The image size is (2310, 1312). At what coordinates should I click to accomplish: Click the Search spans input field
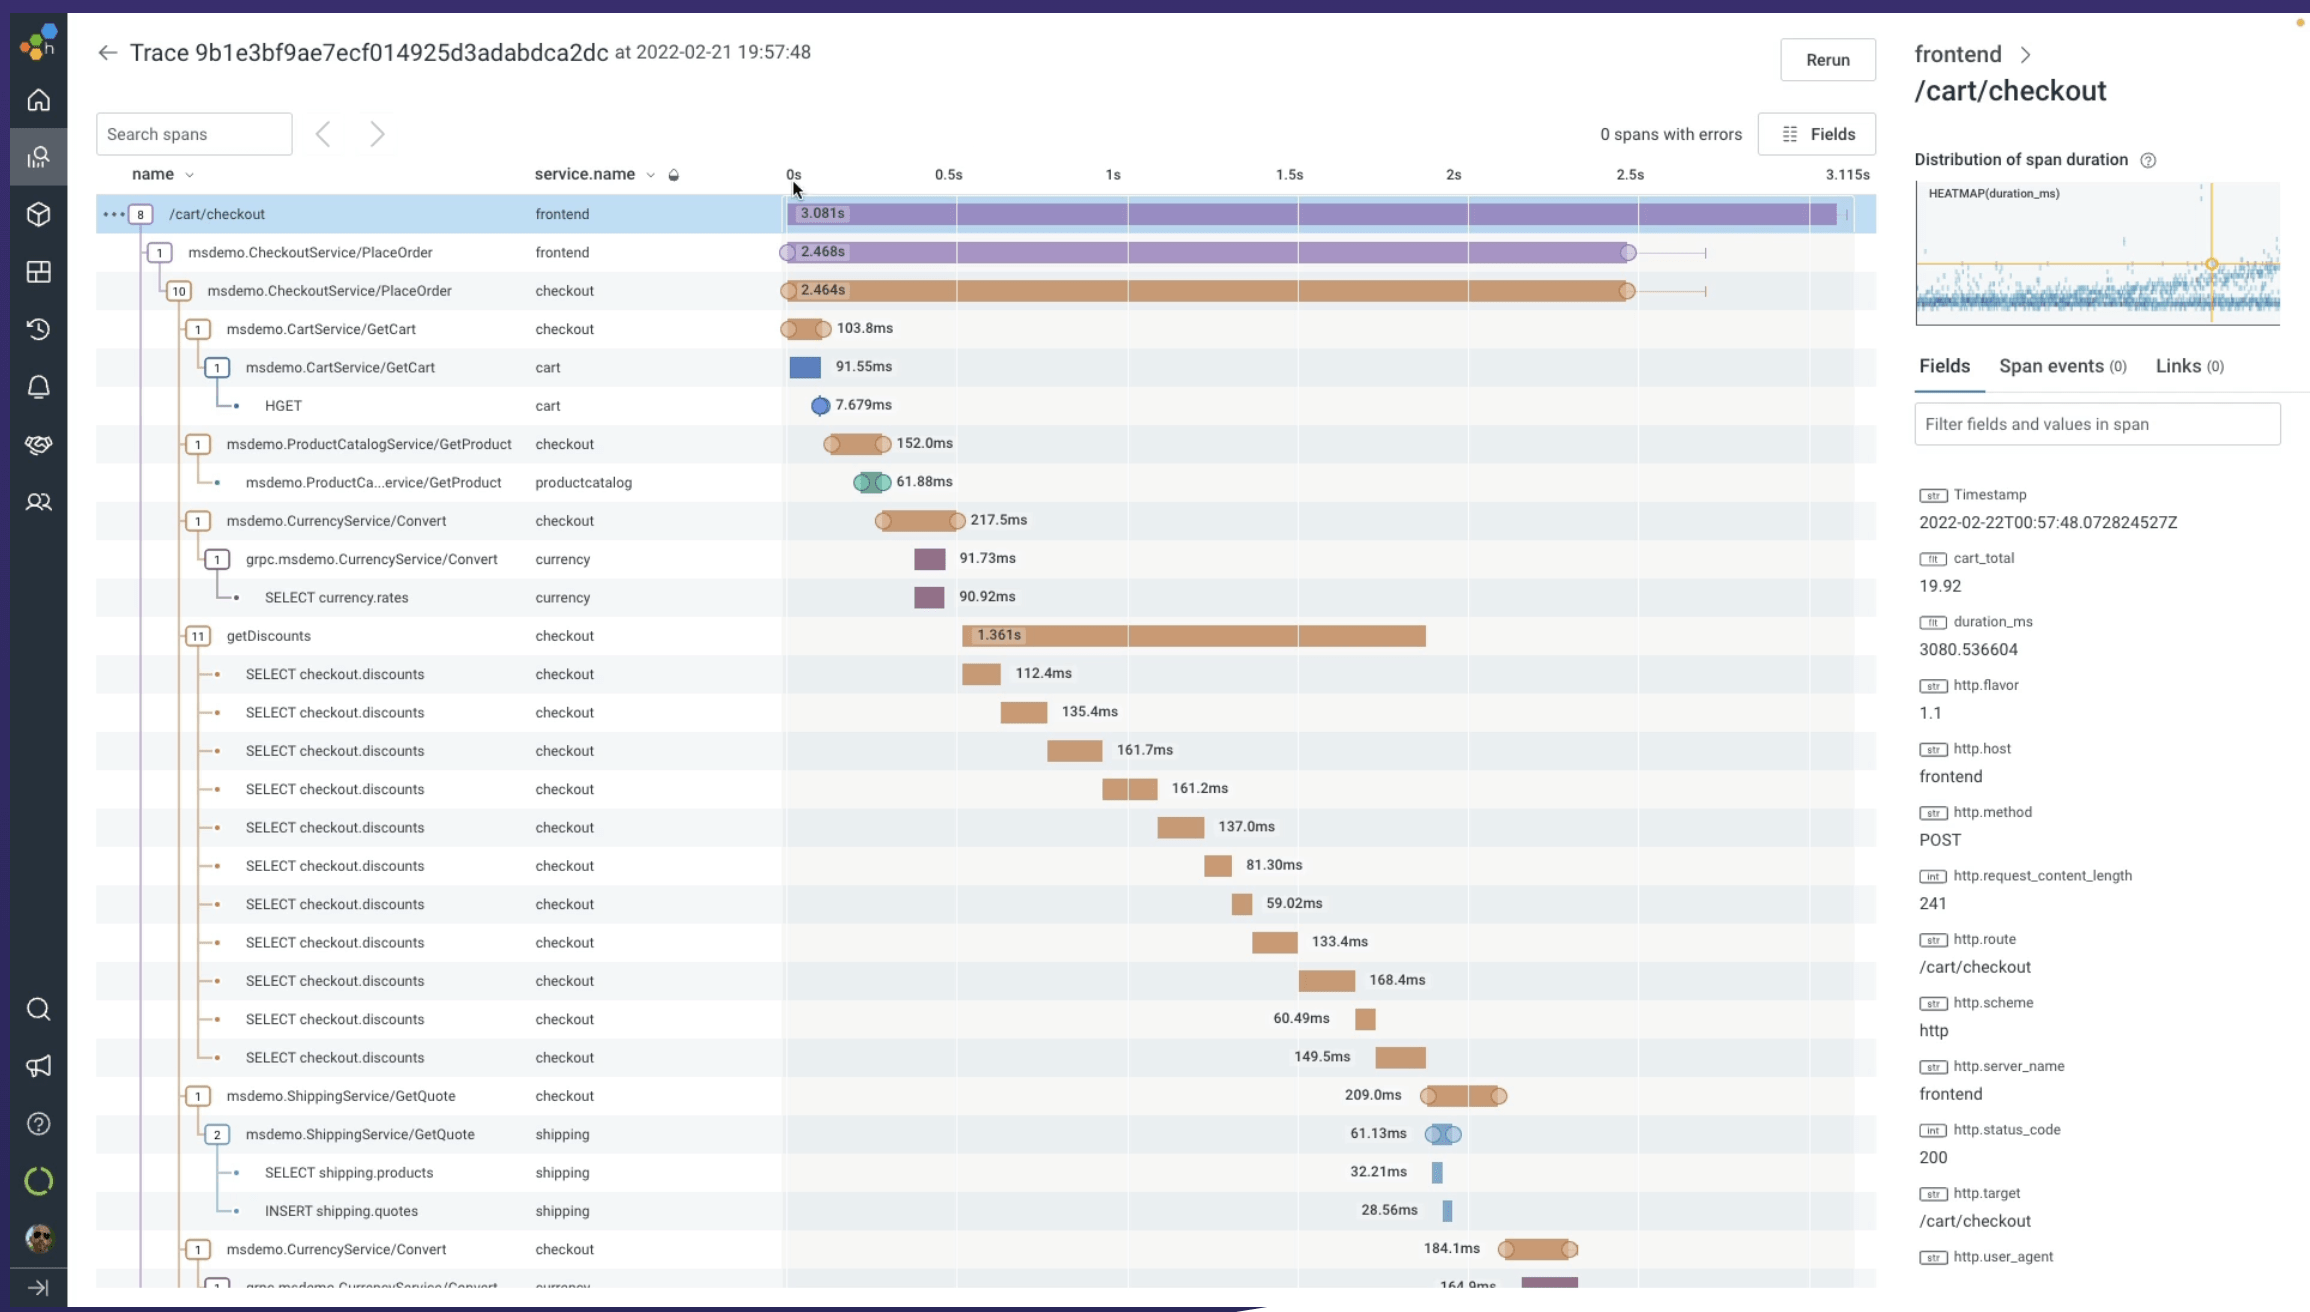(x=194, y=134)
